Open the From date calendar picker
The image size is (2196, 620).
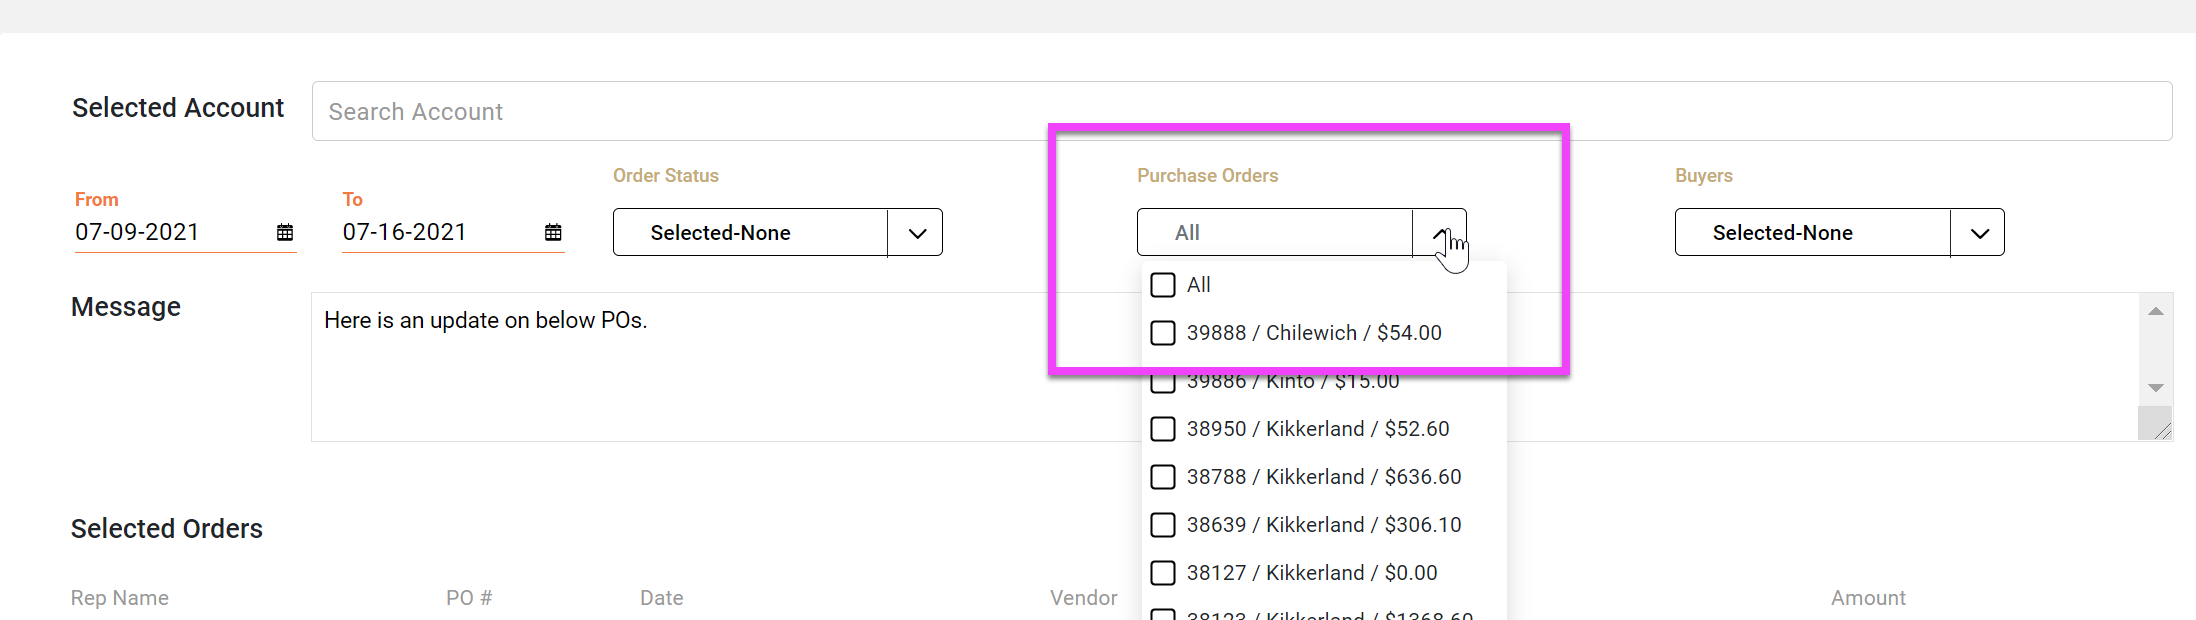[285, 233]
